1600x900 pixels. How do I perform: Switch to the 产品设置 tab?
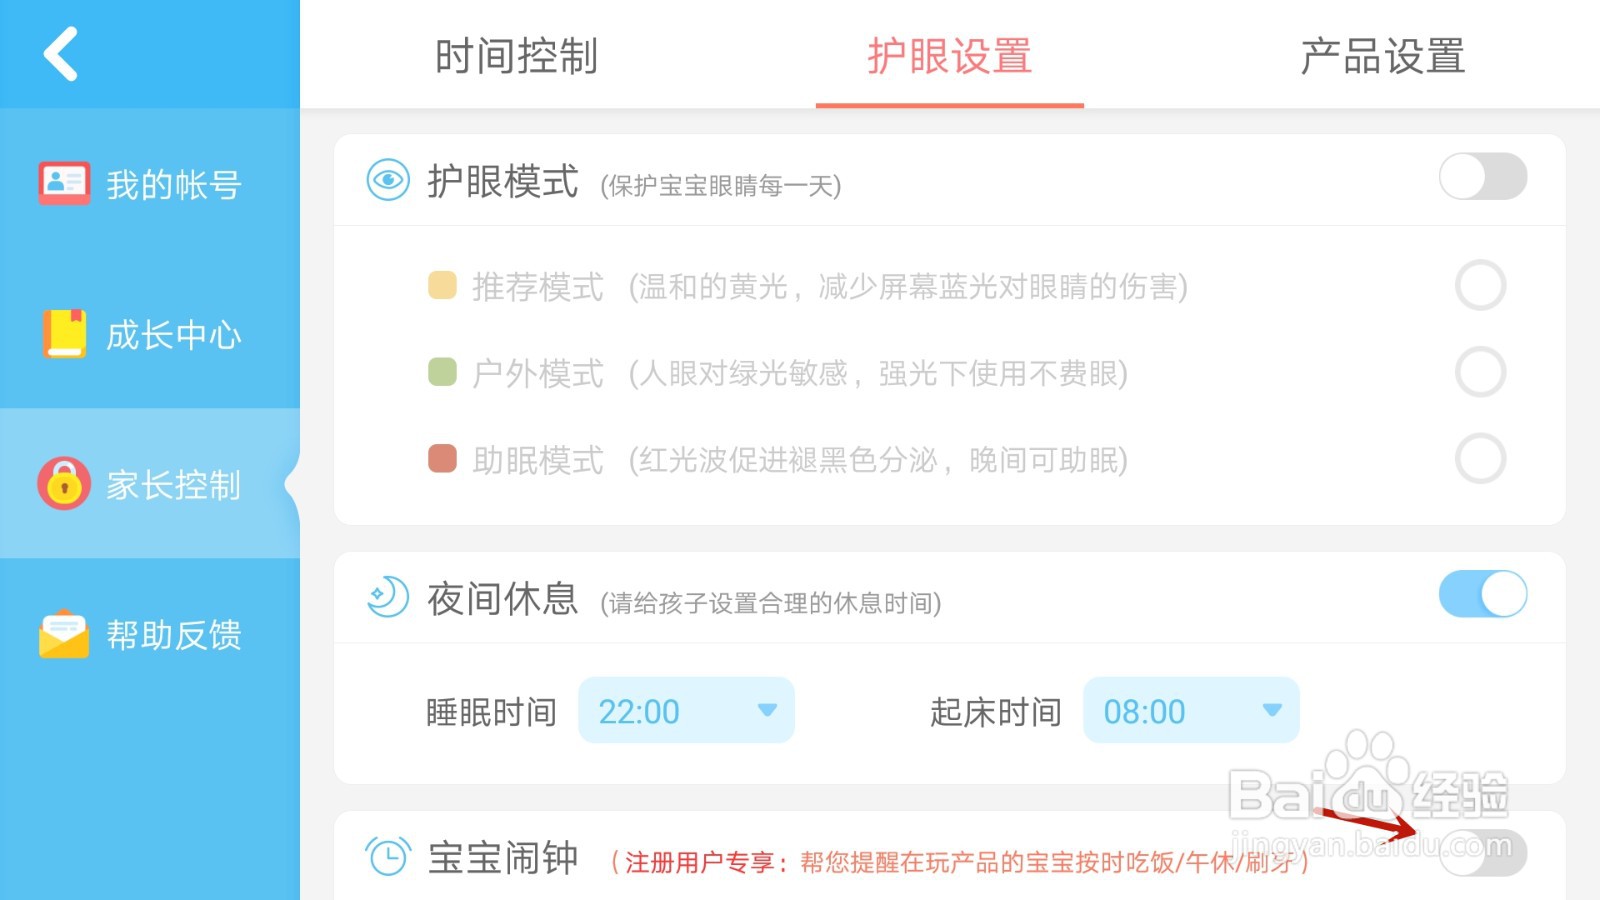[1383, 57]
